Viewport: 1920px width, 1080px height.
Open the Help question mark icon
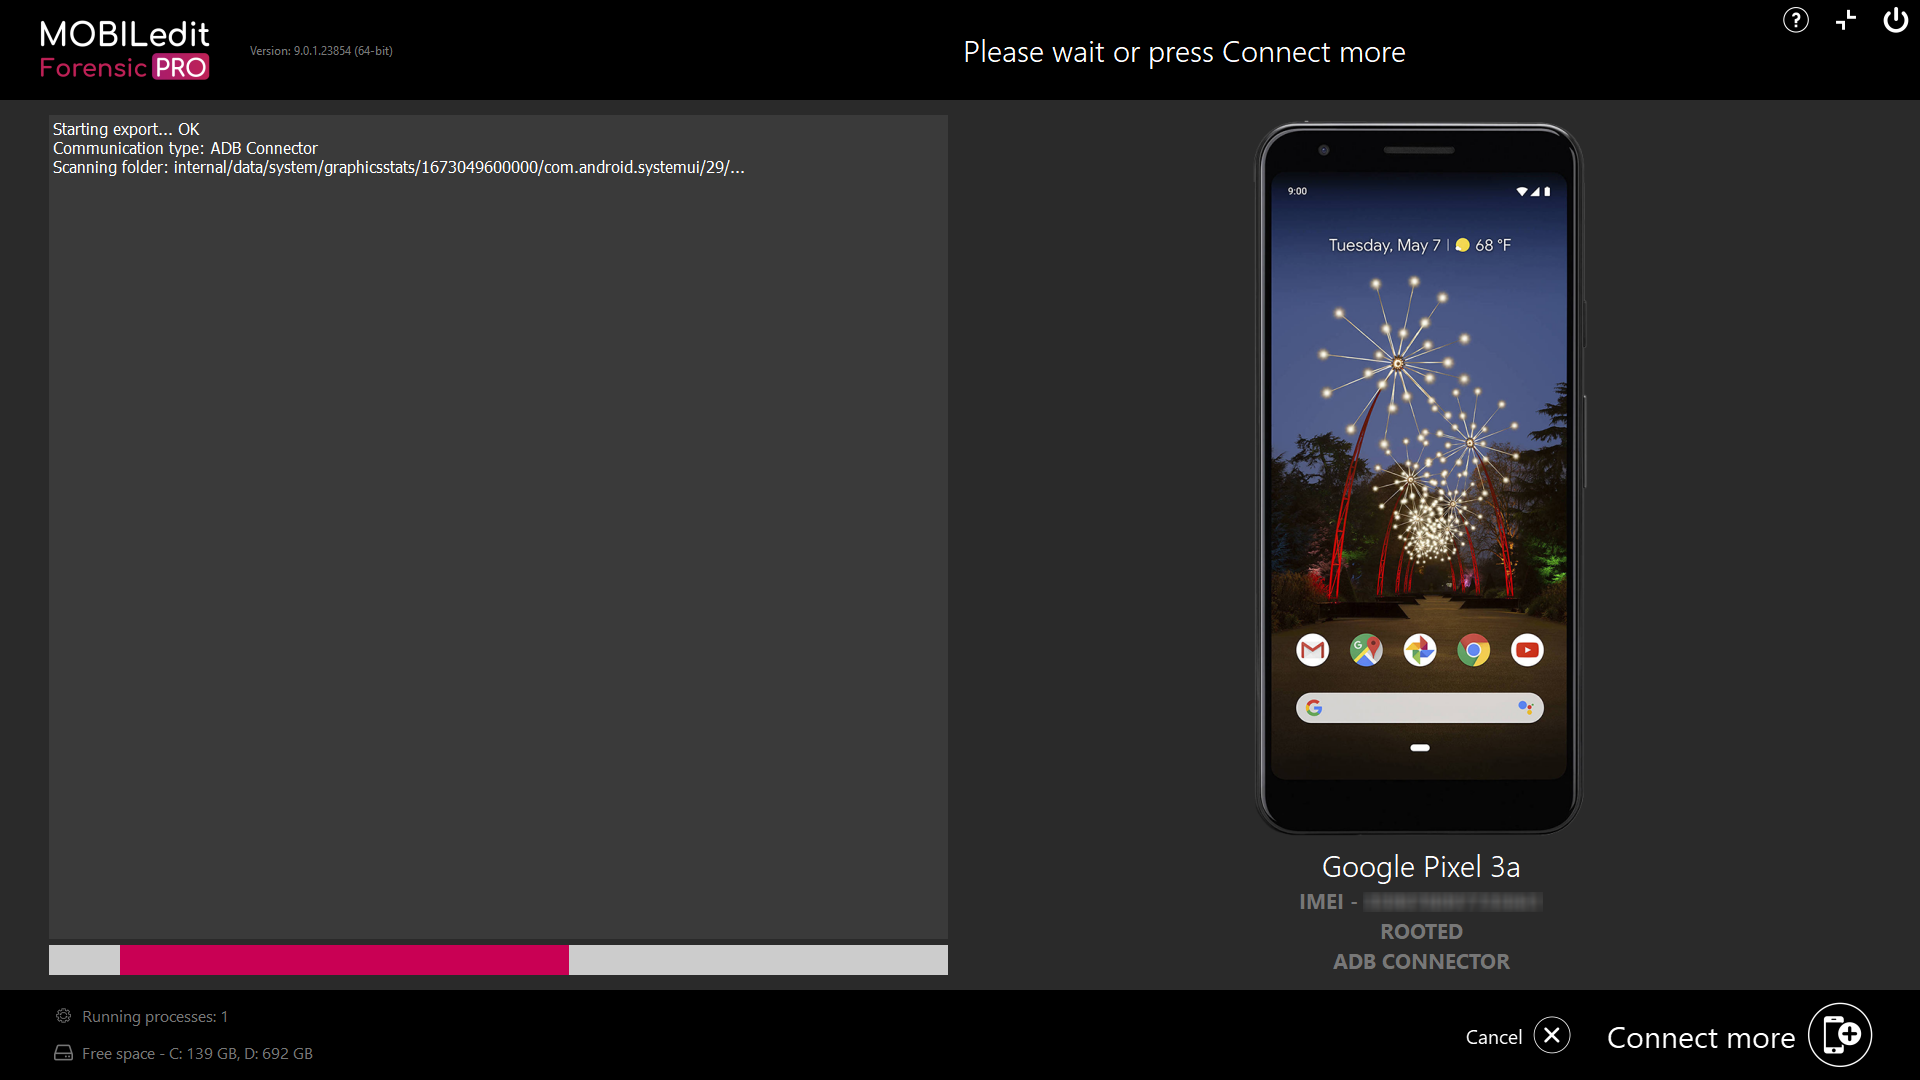[1795, 20]
